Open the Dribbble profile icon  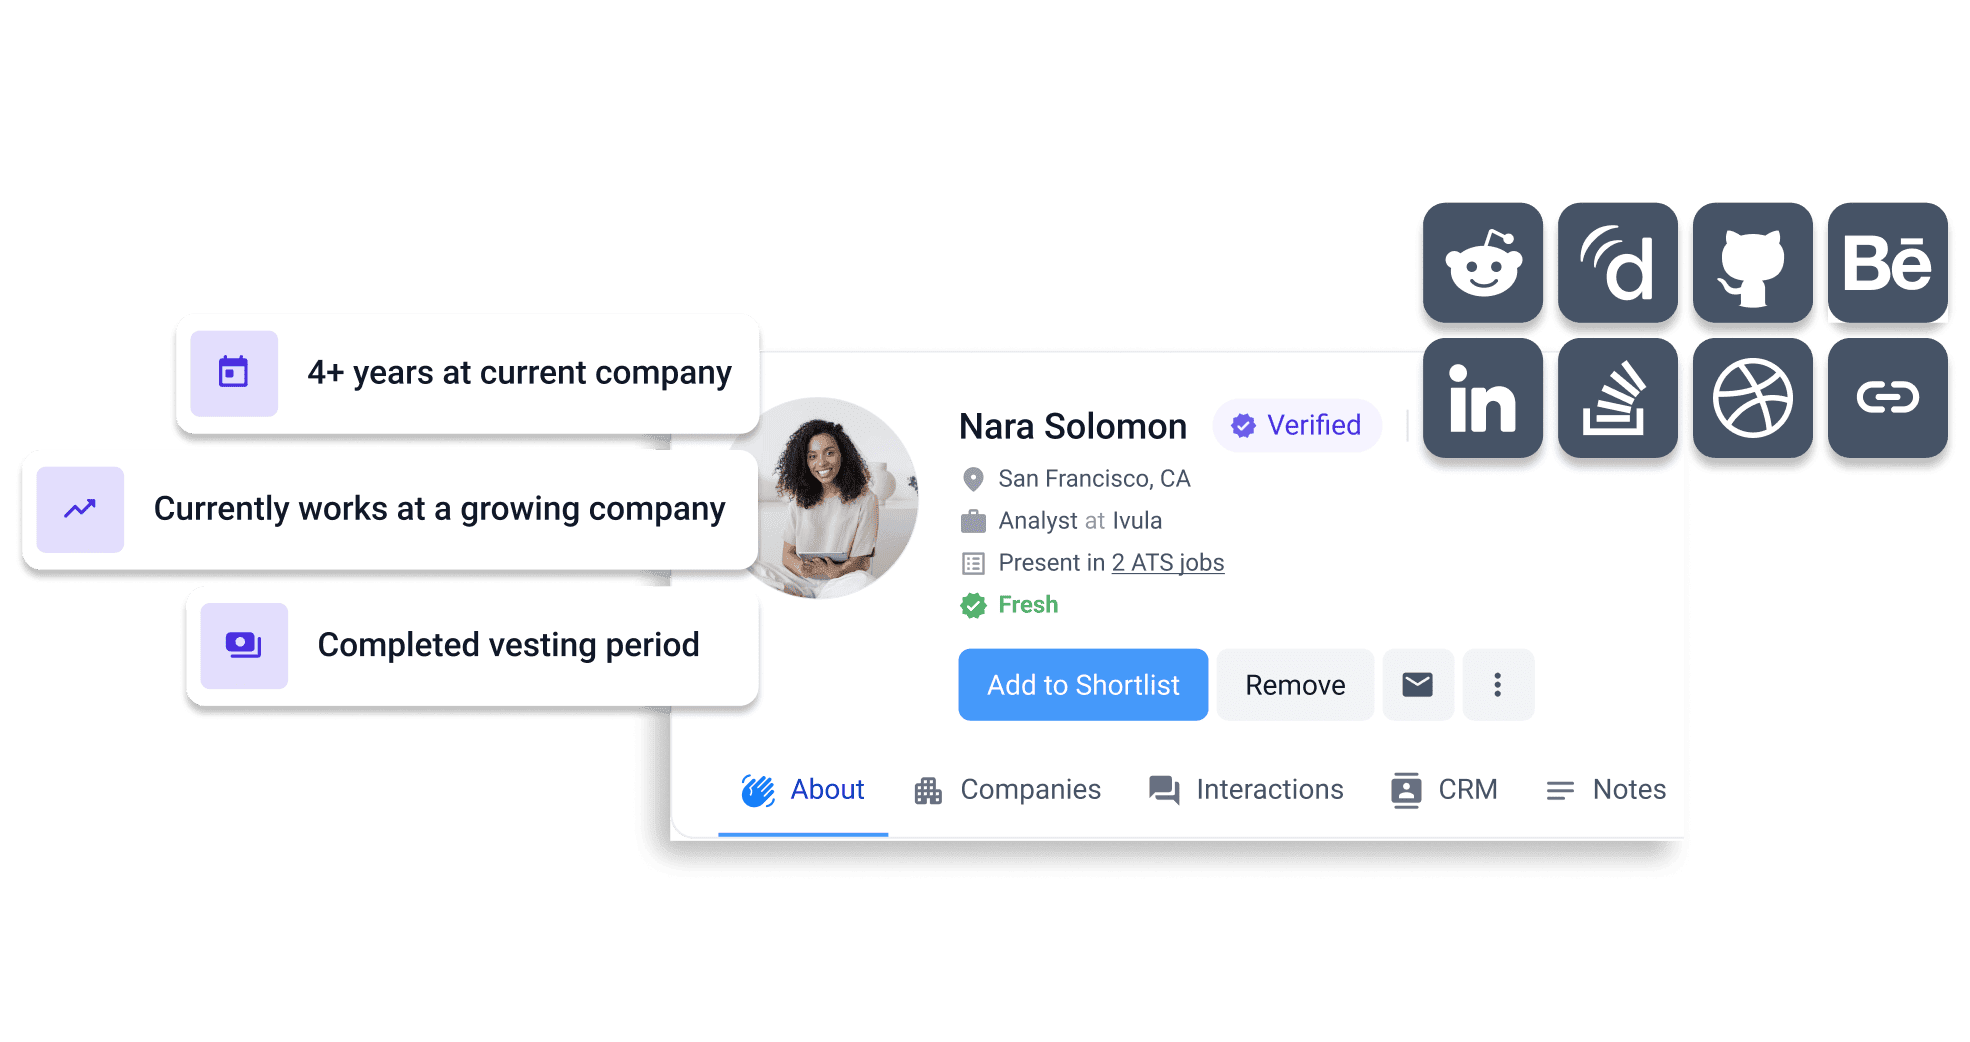point(1753,398)
